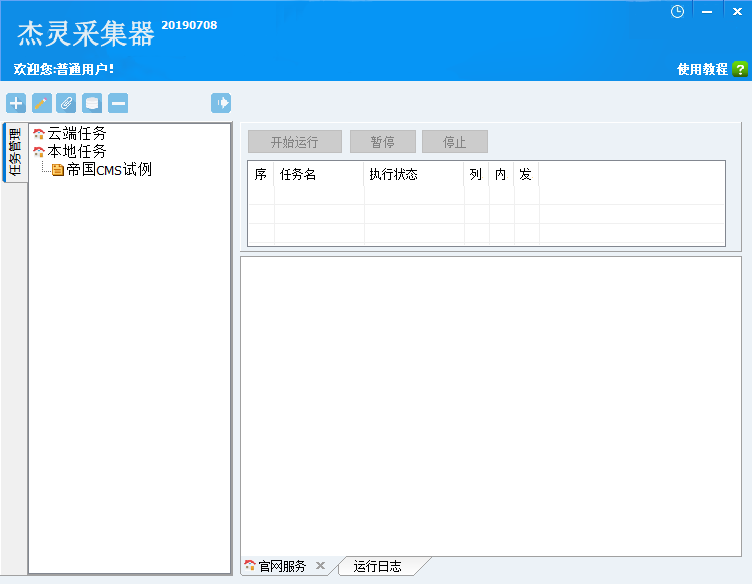The height and width of the screenshot is (584, 752).
Task: Close the 杰灵采集器 window
Action: click(738, 12)
